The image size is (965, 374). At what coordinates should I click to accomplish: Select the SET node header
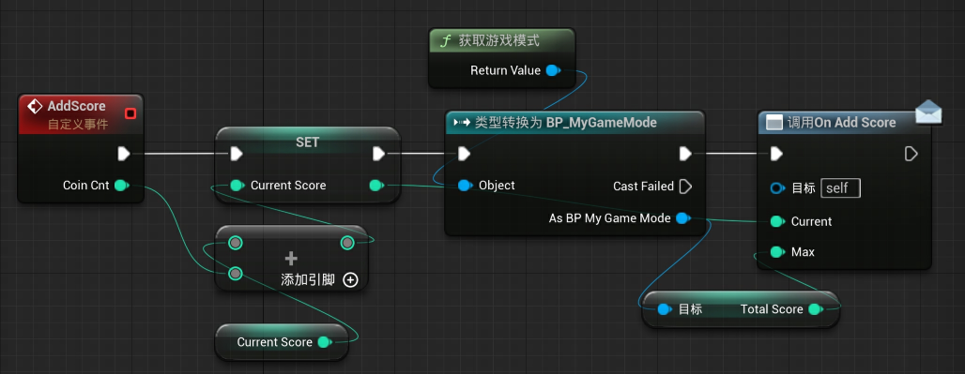tap(308, 142)
